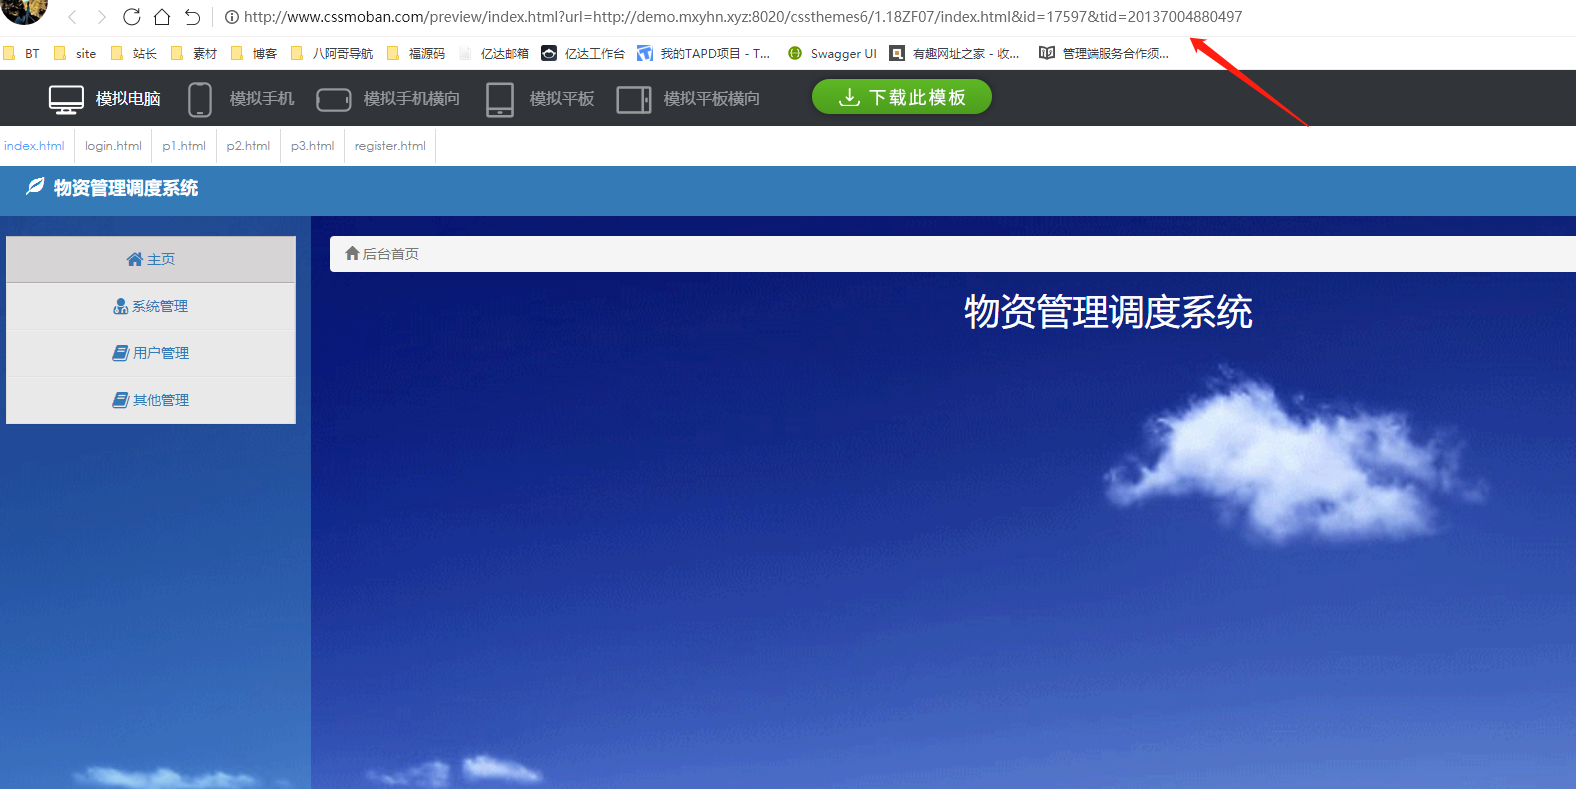
Task: Open the 素材 bookmark folder
Action: (x=194, y=54)
